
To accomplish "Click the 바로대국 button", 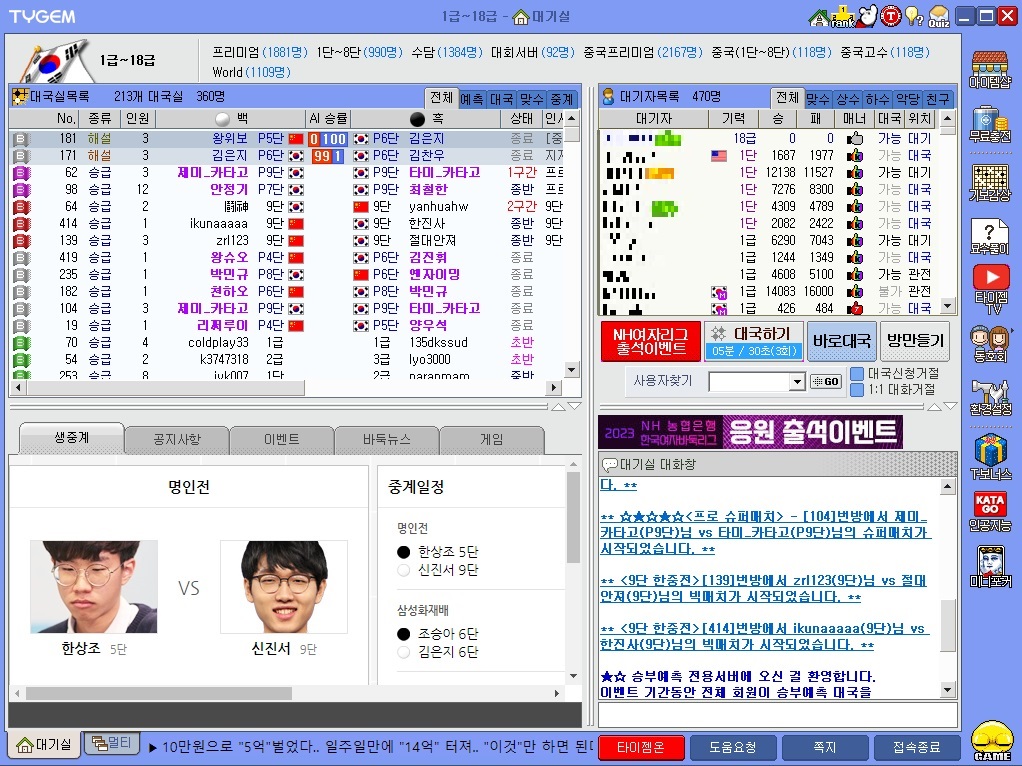I will pos(841,340).
